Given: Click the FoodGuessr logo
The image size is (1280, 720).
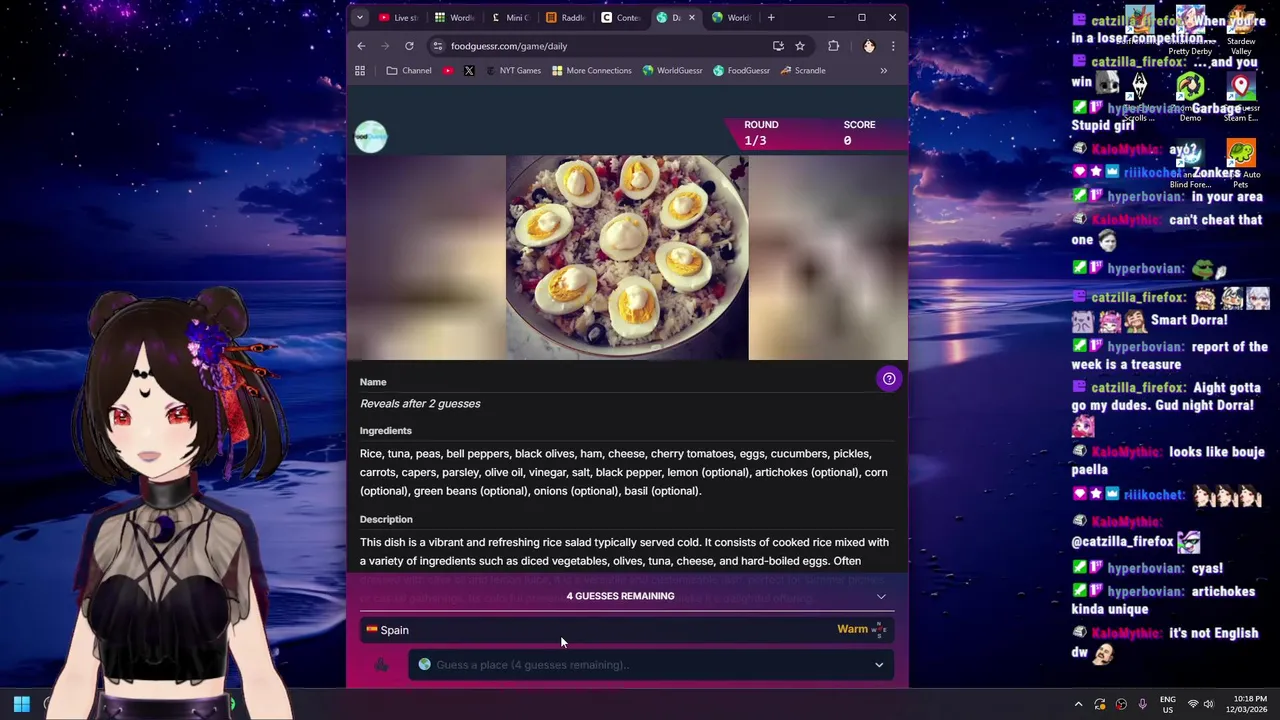Looking at the screenshot, I should [x=370, y=137].
